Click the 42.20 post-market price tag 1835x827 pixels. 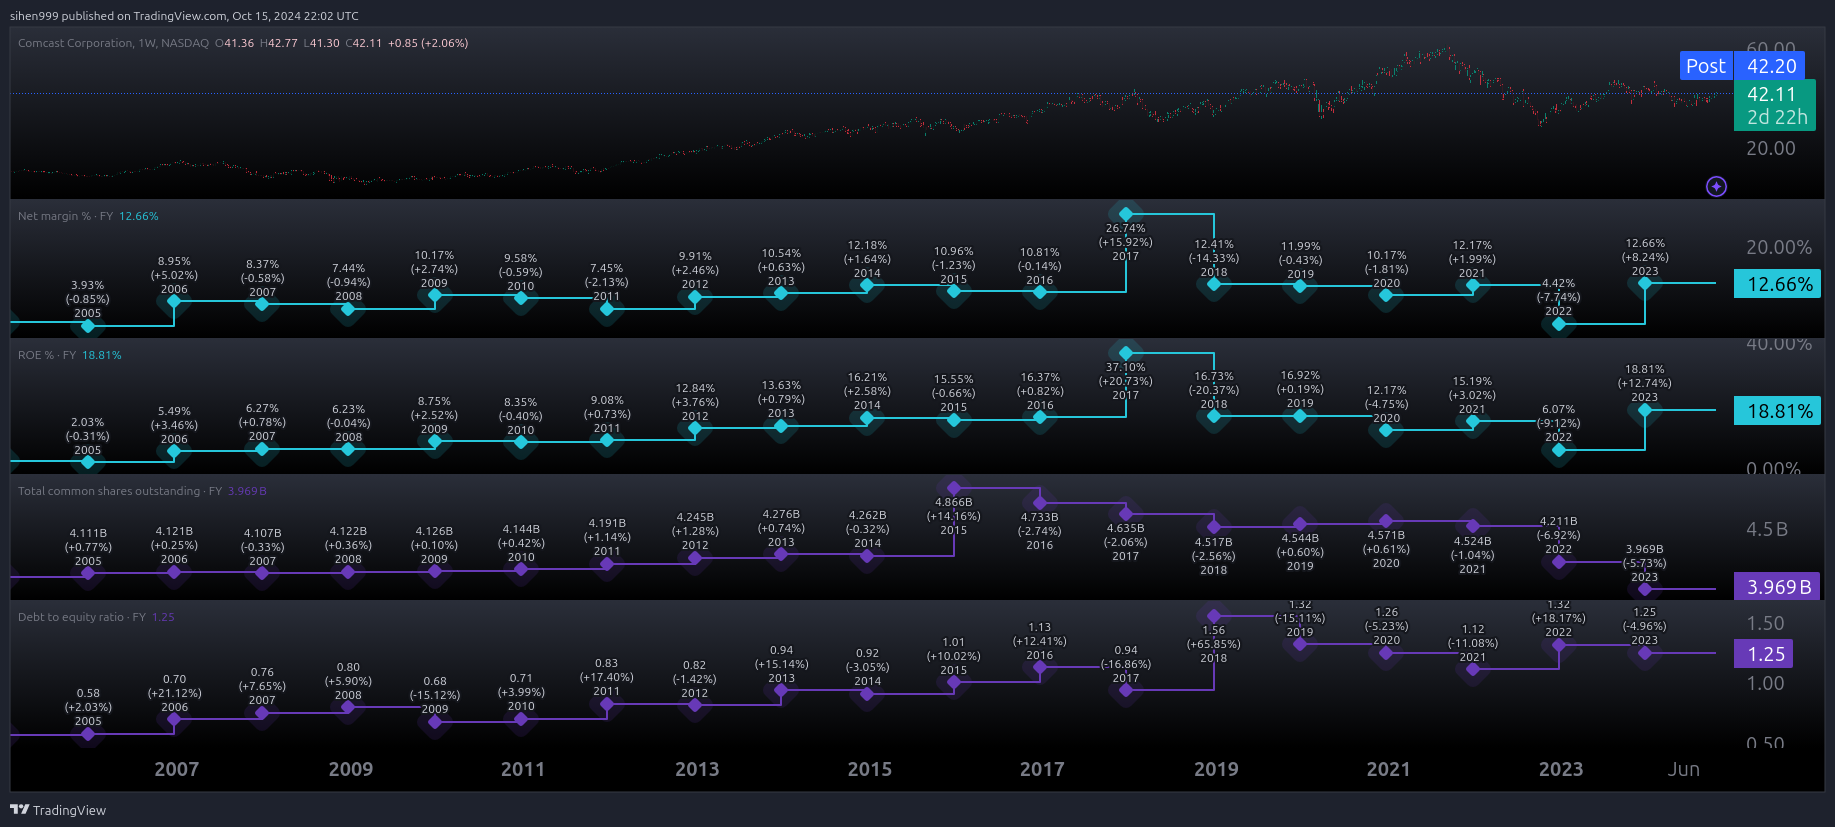pos(1771,66)
